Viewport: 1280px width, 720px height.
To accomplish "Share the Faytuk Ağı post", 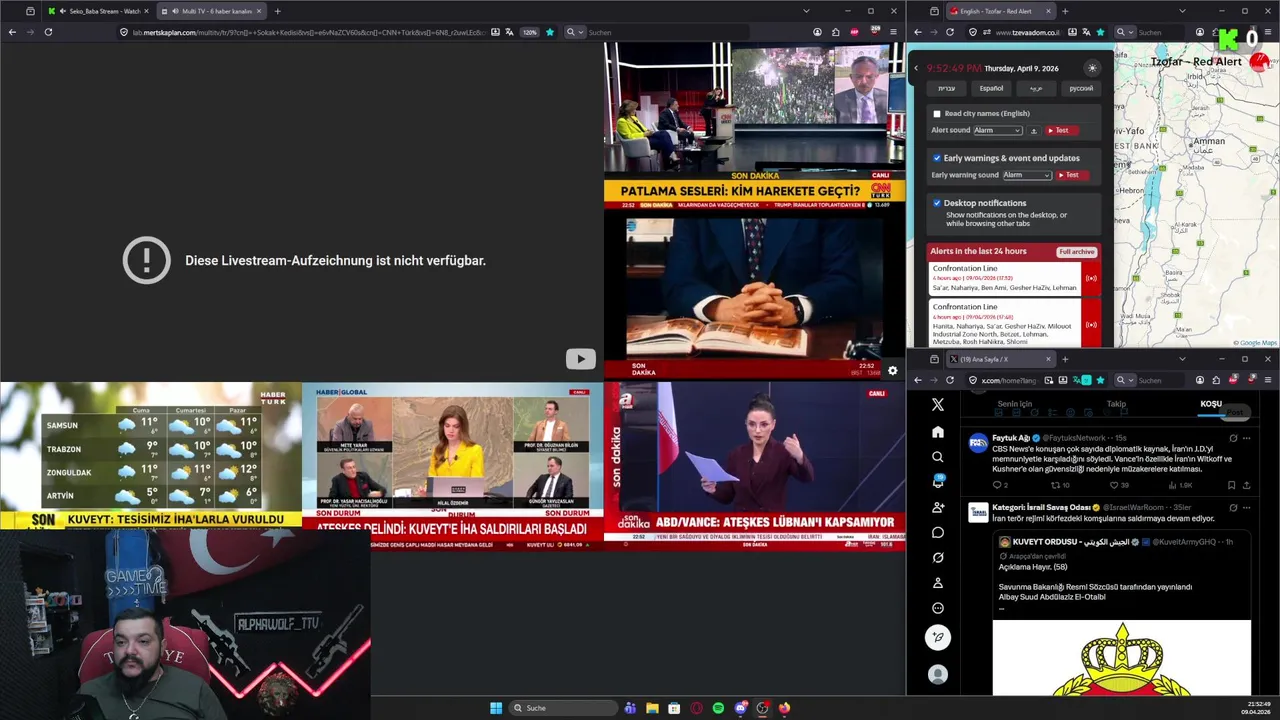I will [1246, 485].
